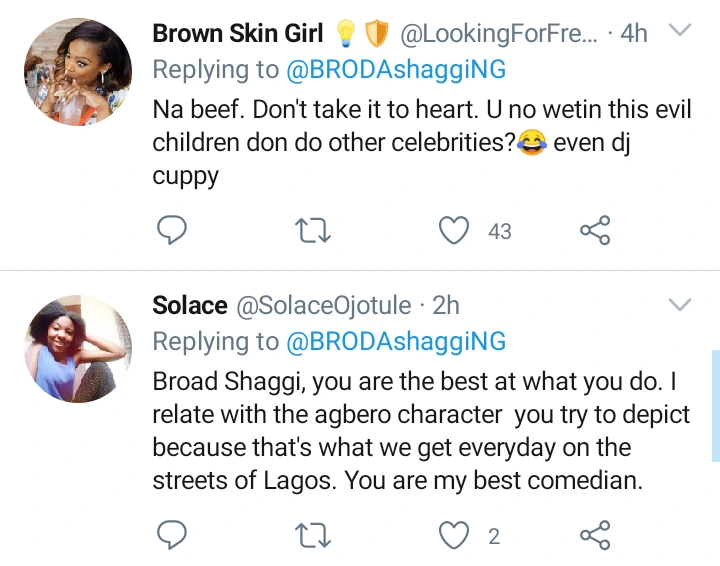Viewport: 720px width, 566px height.
Task: Share Solace's tweet
Action: pos(595,536)
